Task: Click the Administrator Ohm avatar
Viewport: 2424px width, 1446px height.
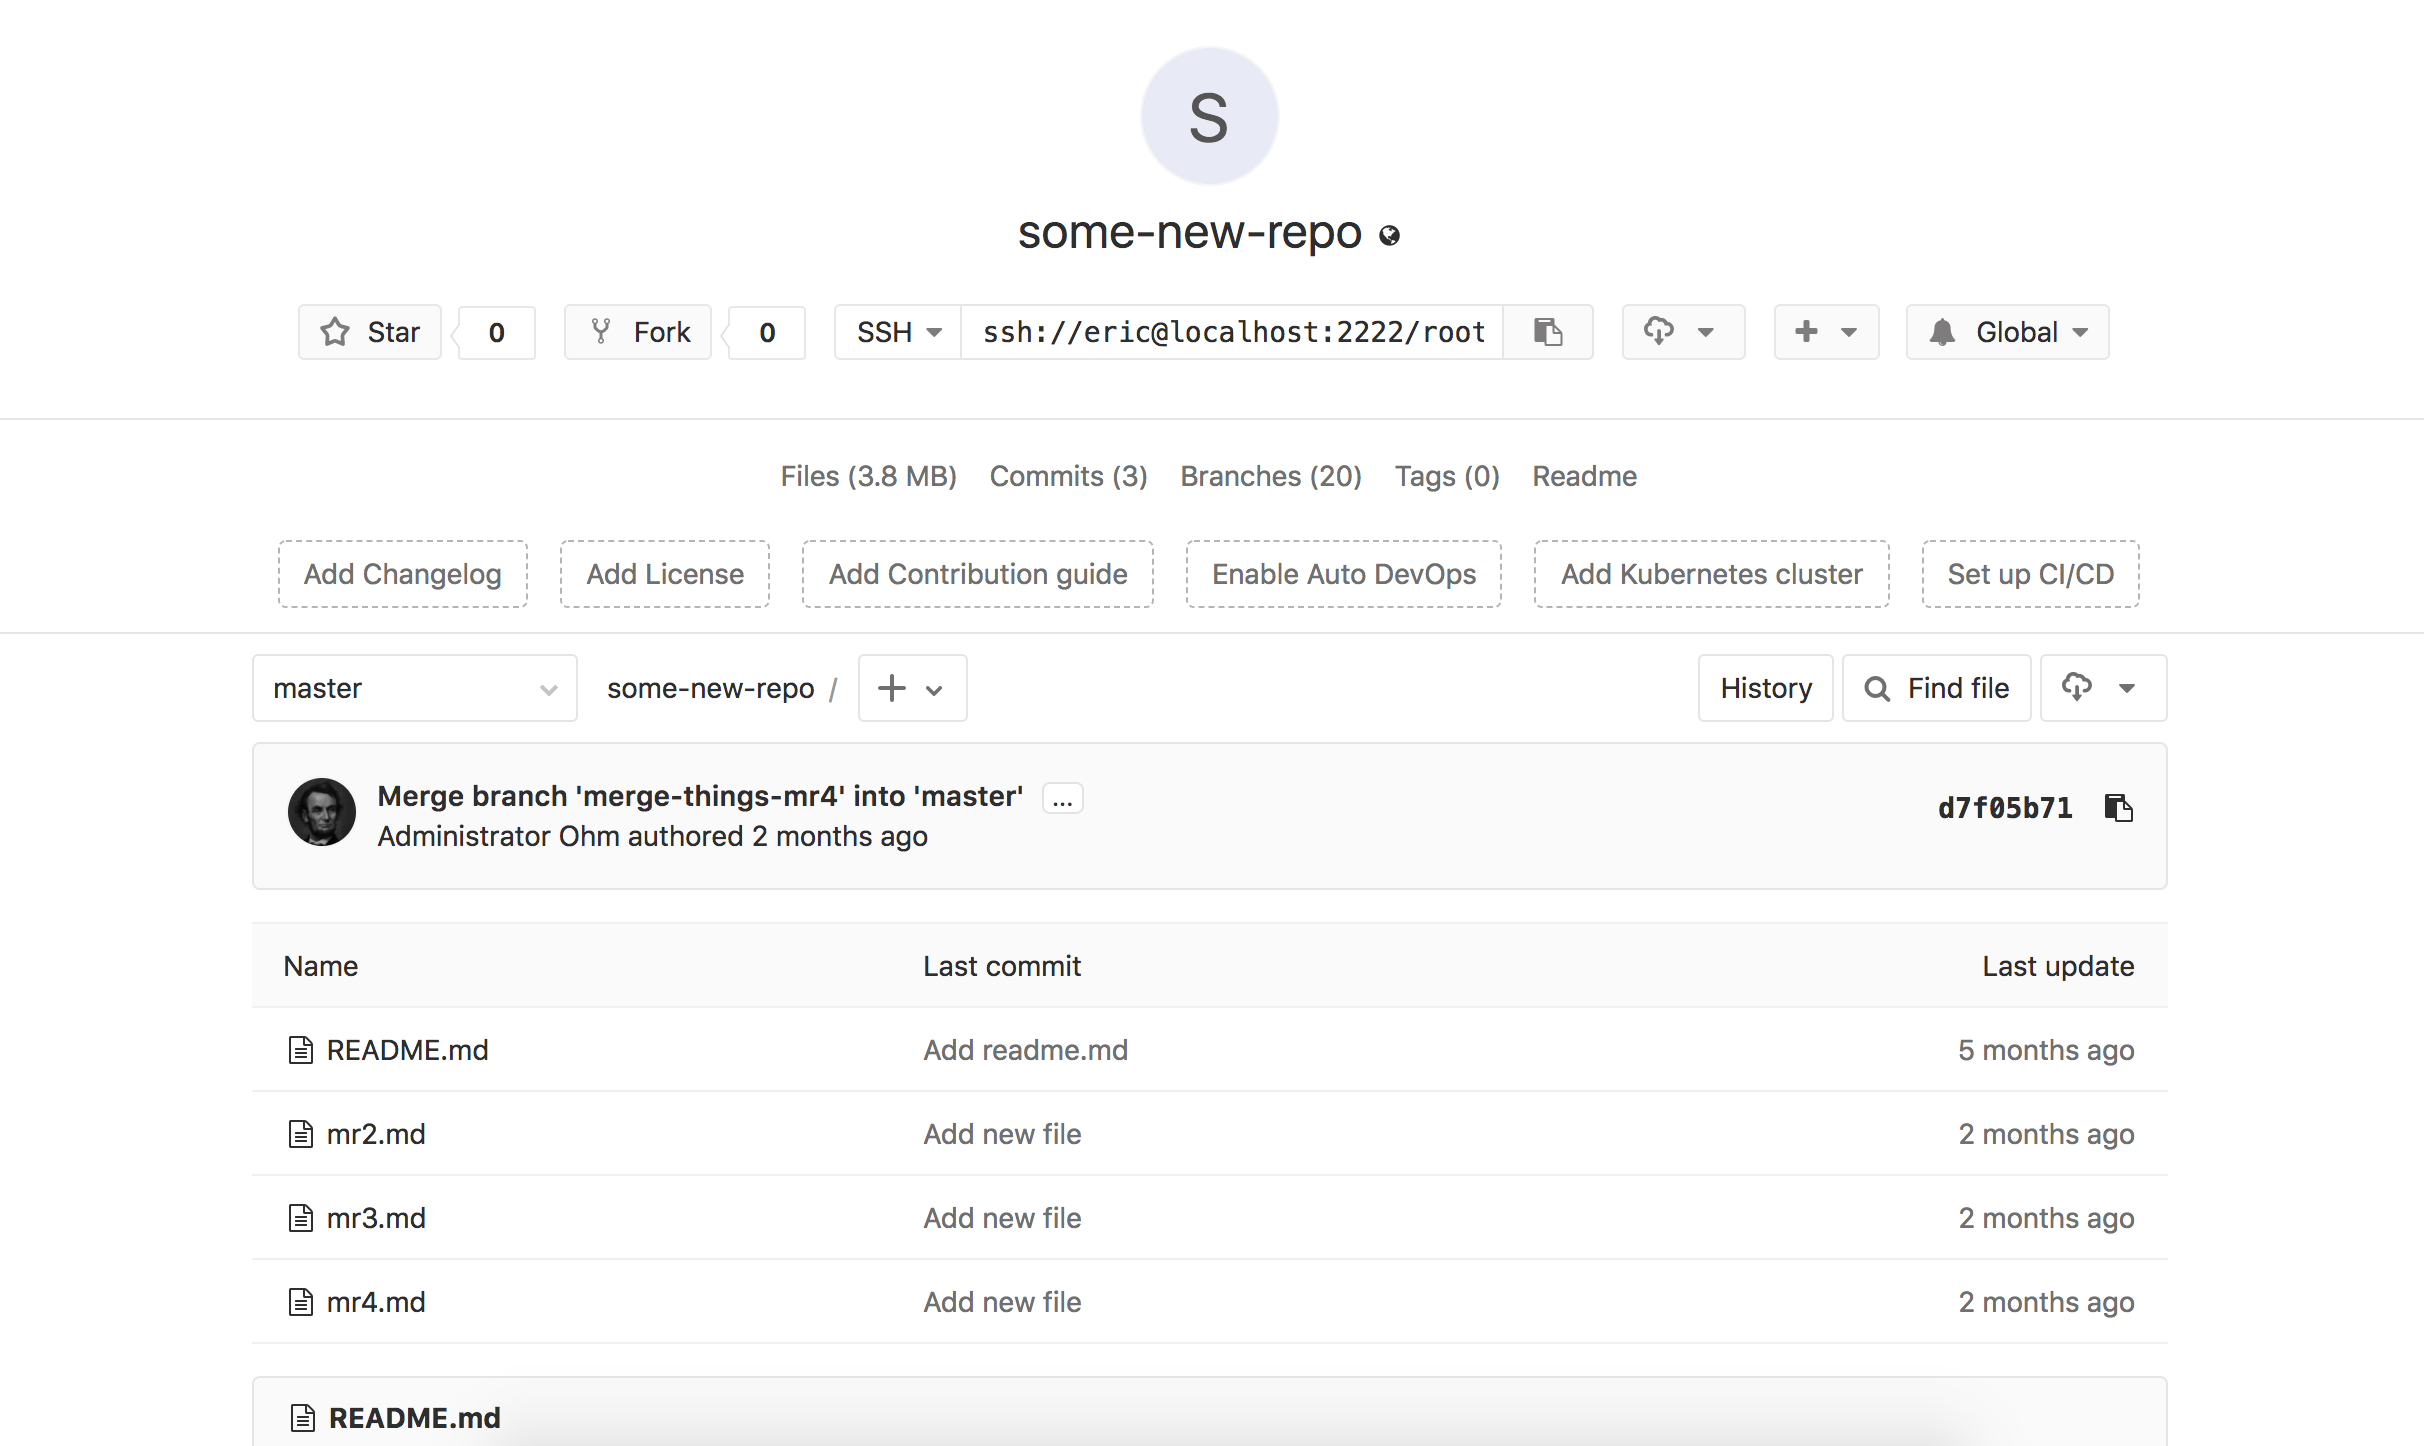Action: [x=322, y=812]
